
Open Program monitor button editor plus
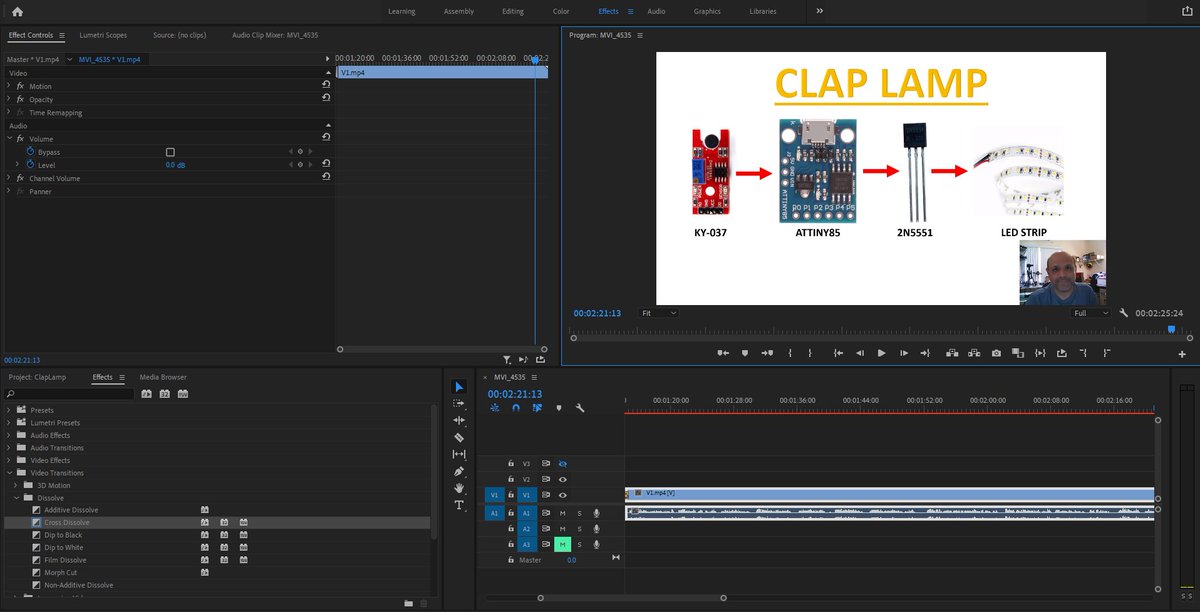[x=1182, y=354]
